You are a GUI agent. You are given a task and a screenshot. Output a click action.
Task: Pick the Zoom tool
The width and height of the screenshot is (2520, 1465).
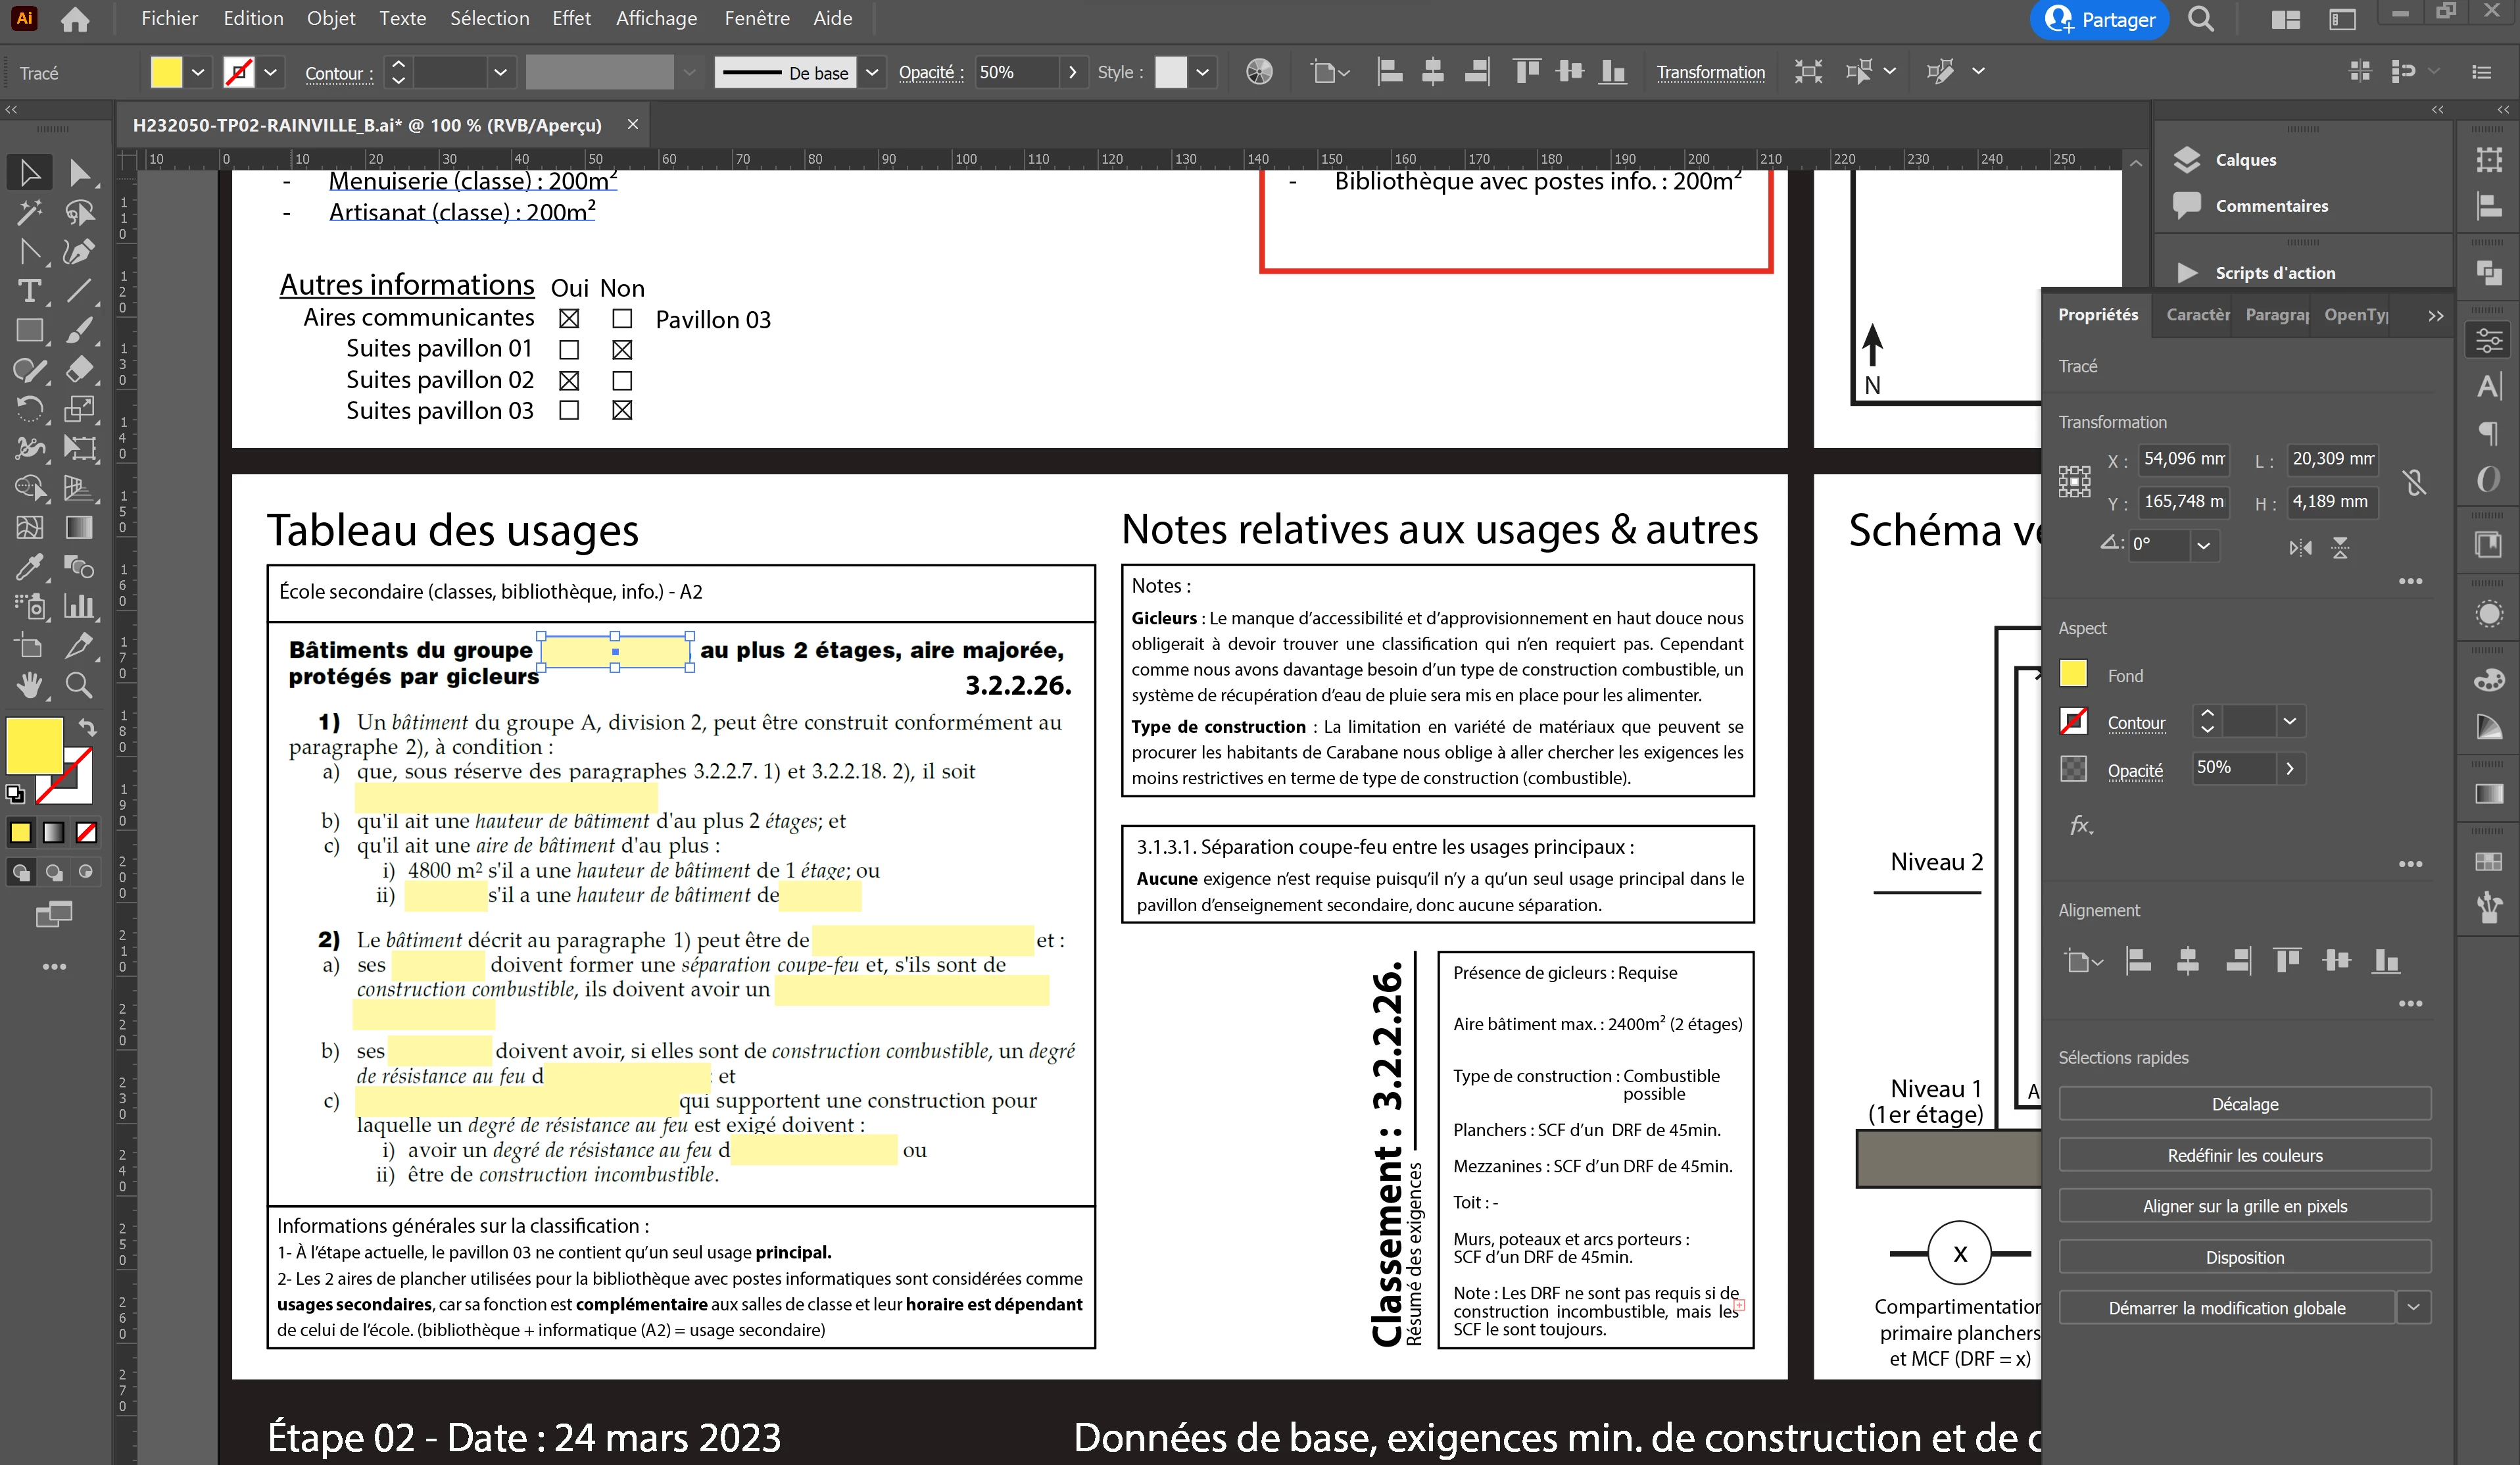pos(79,685)
